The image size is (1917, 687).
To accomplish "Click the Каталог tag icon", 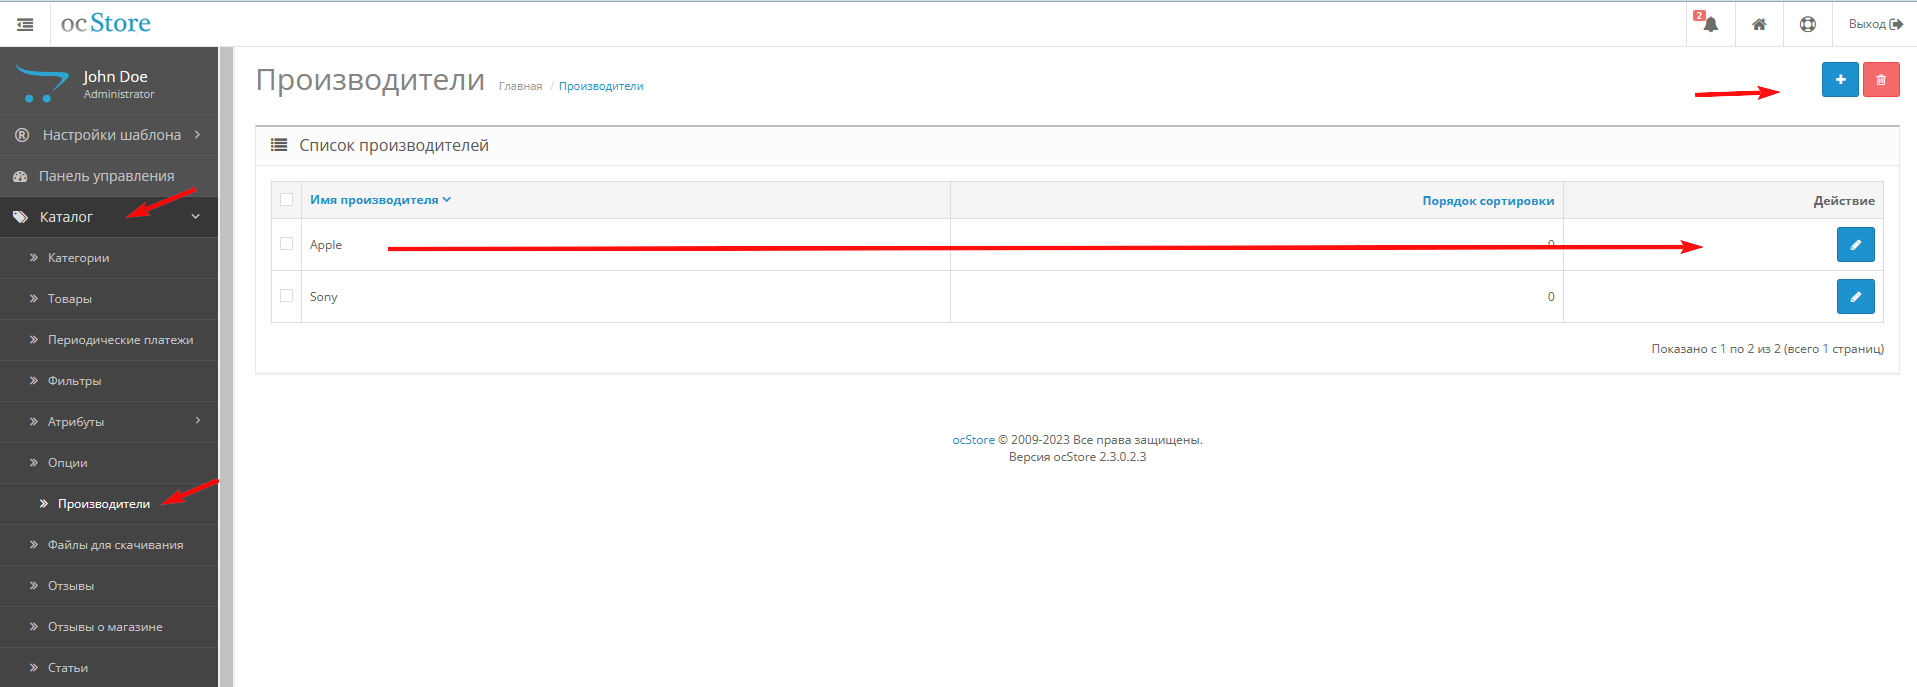I will click(20, 217).
